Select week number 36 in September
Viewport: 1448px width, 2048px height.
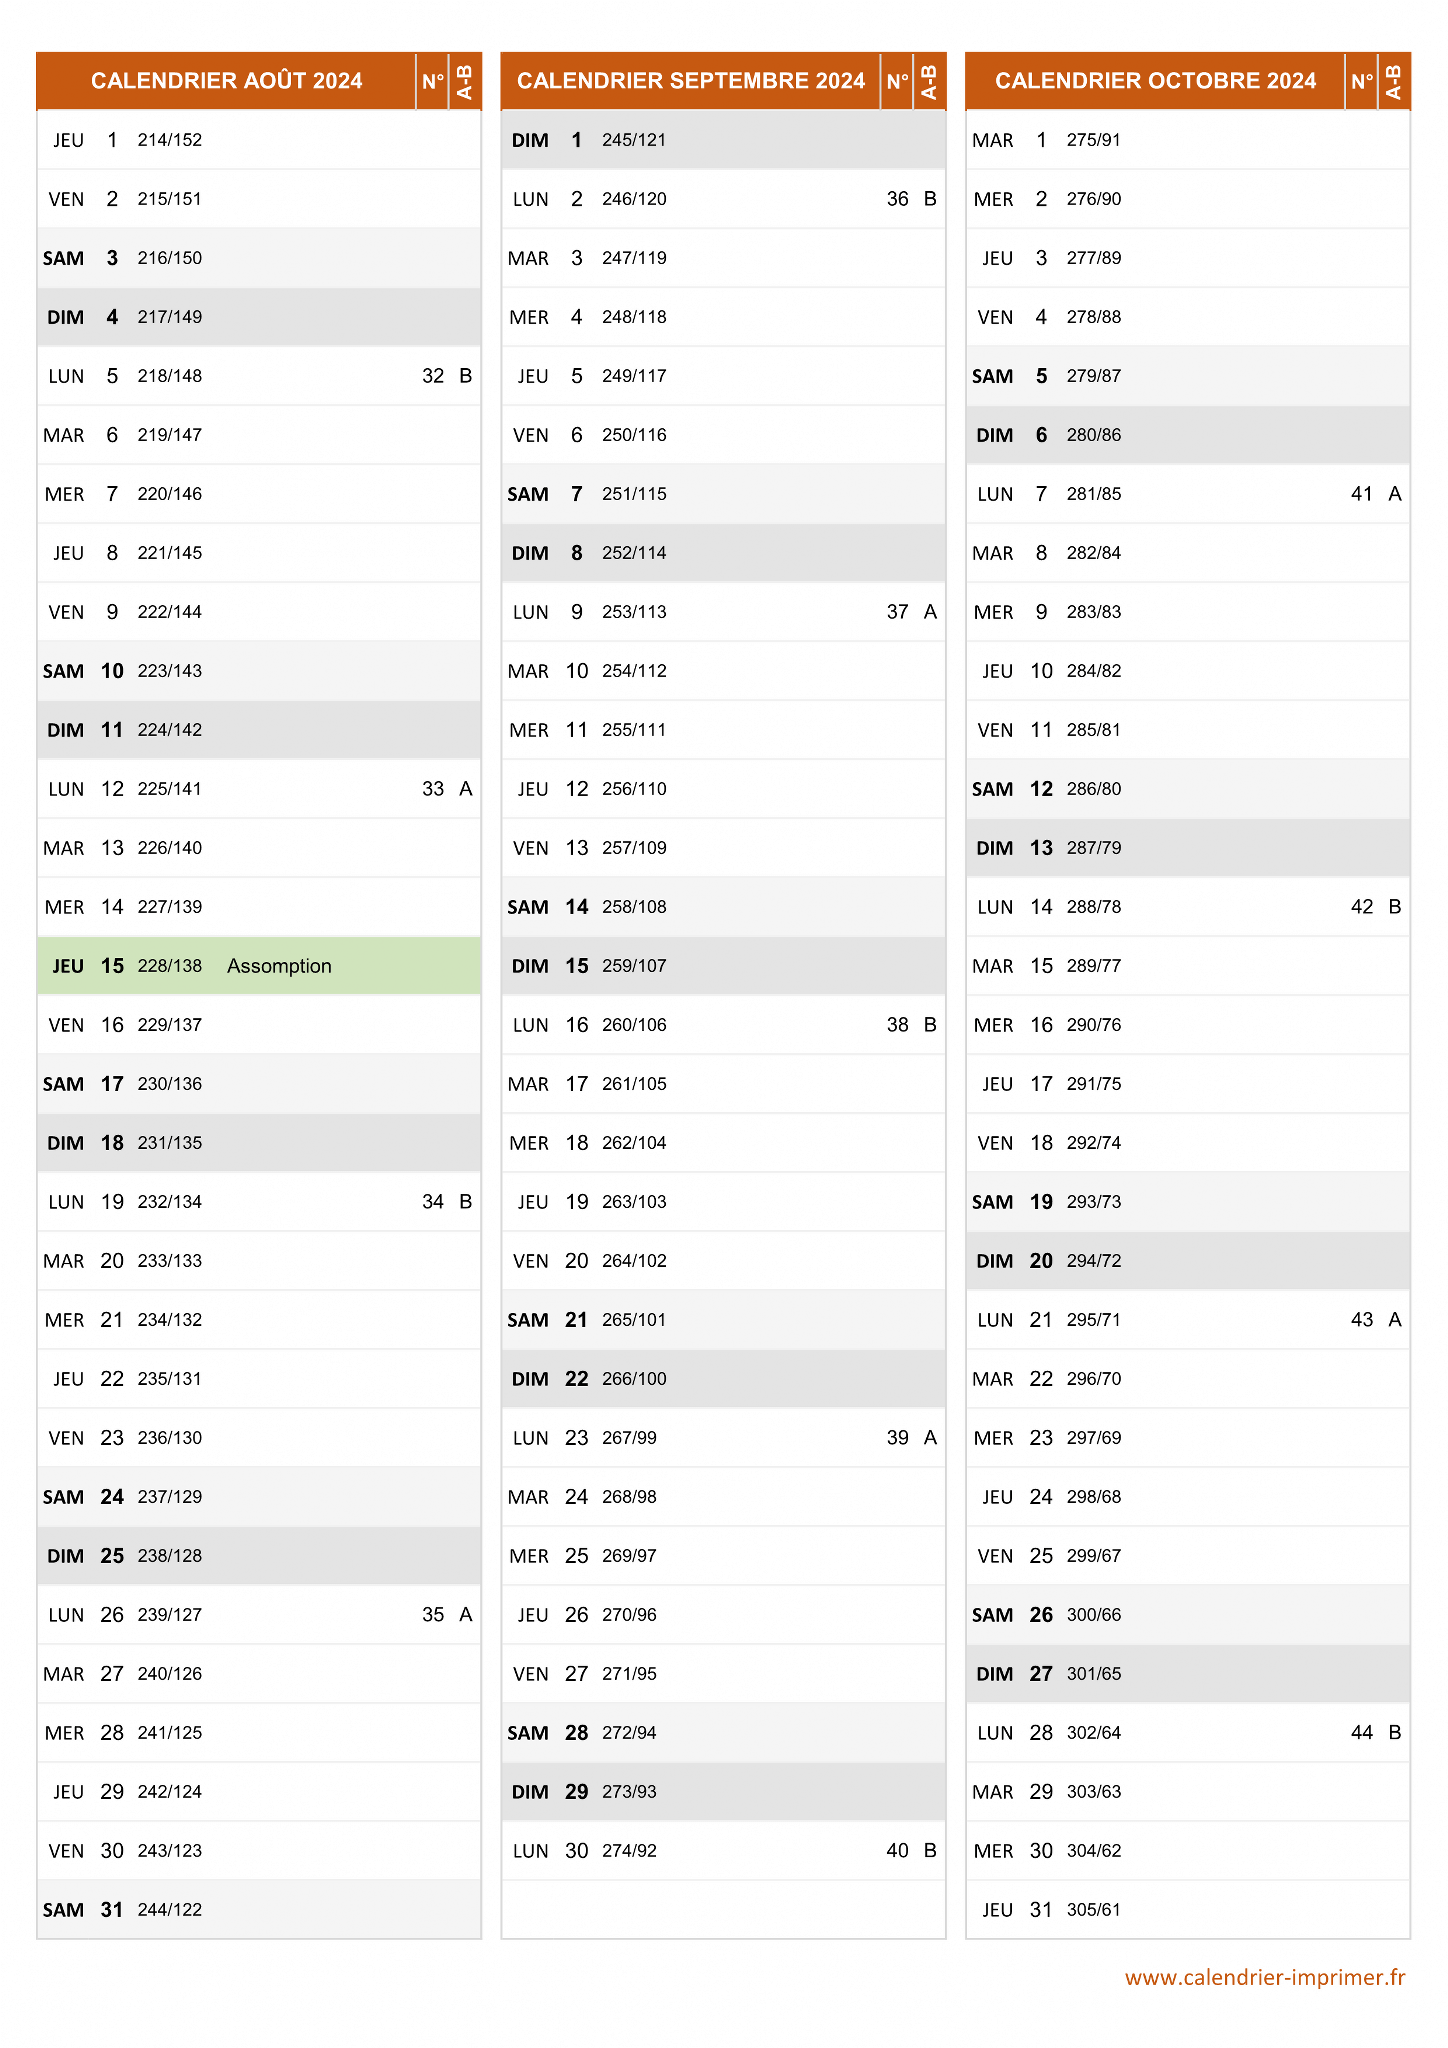click(x=897, y=199)
